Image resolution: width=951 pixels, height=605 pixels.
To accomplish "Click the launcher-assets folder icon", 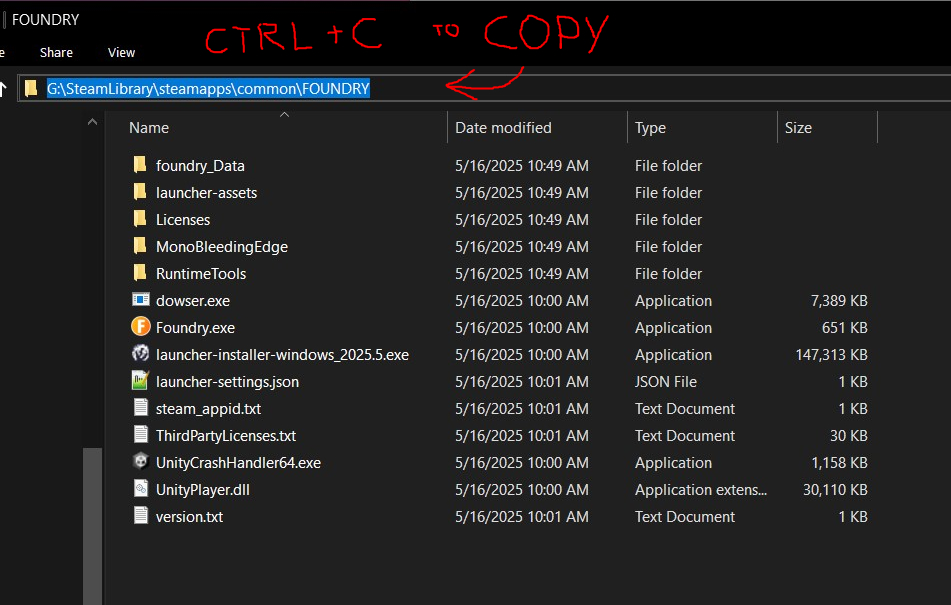I will [140, 192].
